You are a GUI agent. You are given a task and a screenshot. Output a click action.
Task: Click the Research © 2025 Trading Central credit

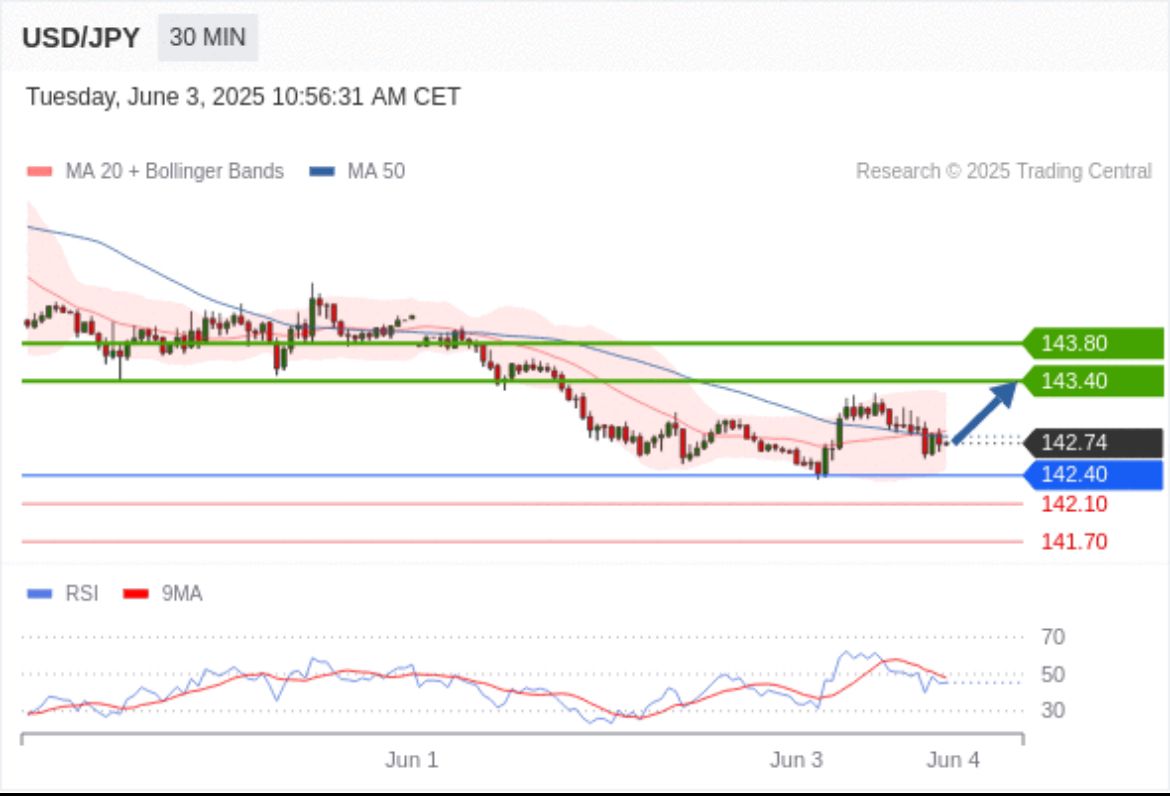tap(1003, 171)
